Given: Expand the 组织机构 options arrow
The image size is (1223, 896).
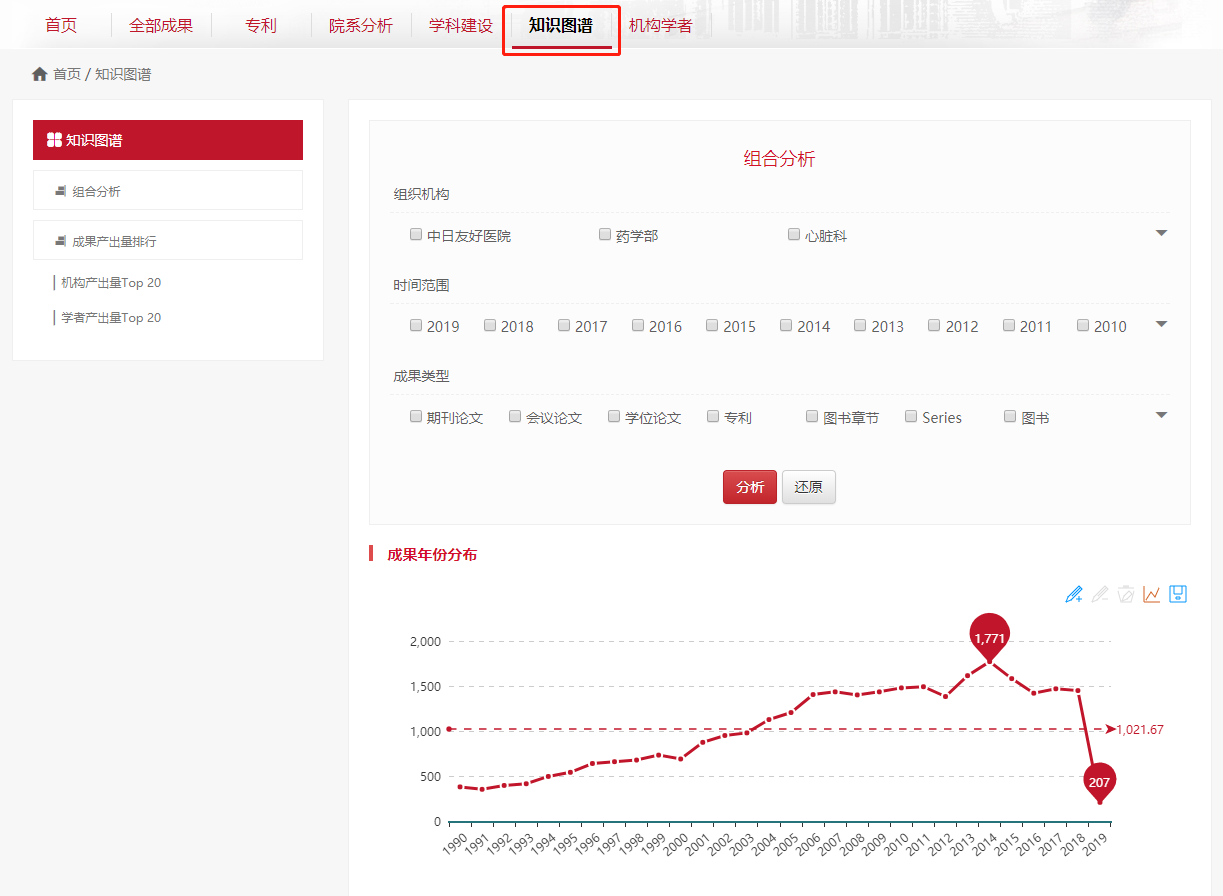Looking at the screenshot, I should click(x=1161, y=233).
